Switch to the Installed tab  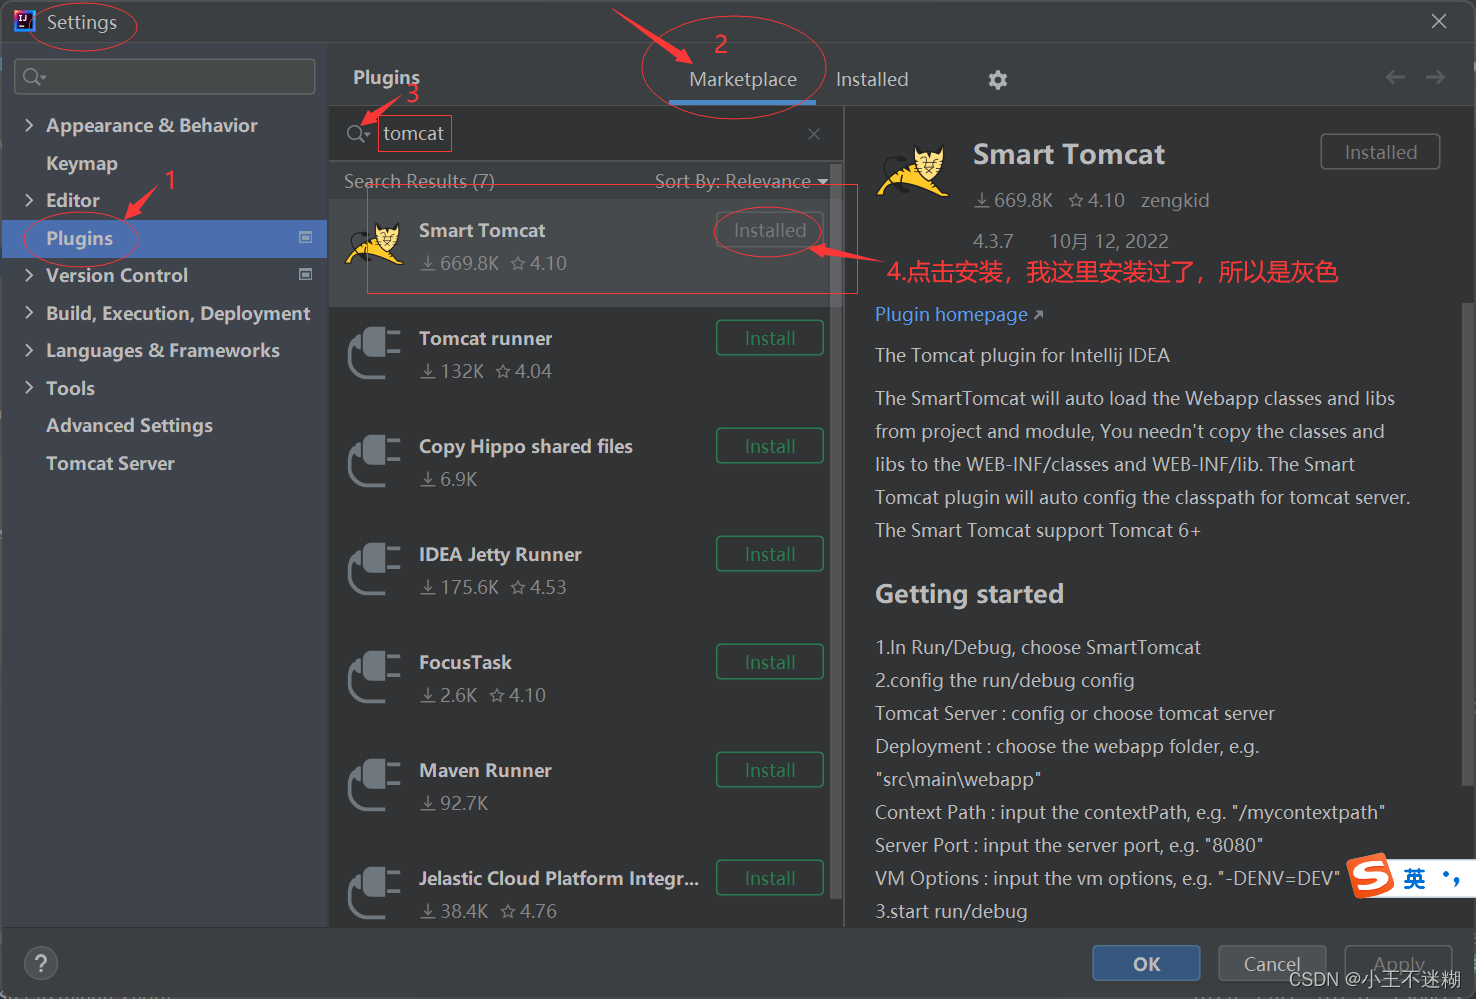pos(872,79)
